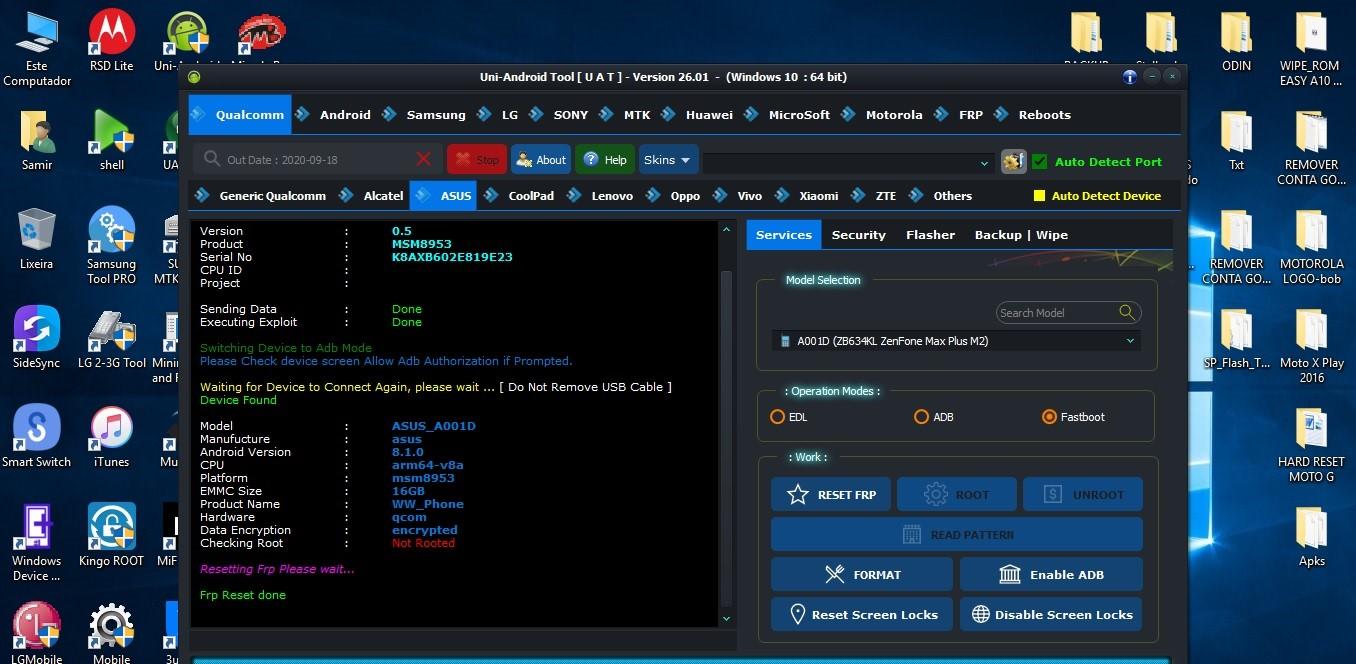This screenshot has width=1356, height=664.
Task: Select the ASUS brand tab
Action: (444, 196)
